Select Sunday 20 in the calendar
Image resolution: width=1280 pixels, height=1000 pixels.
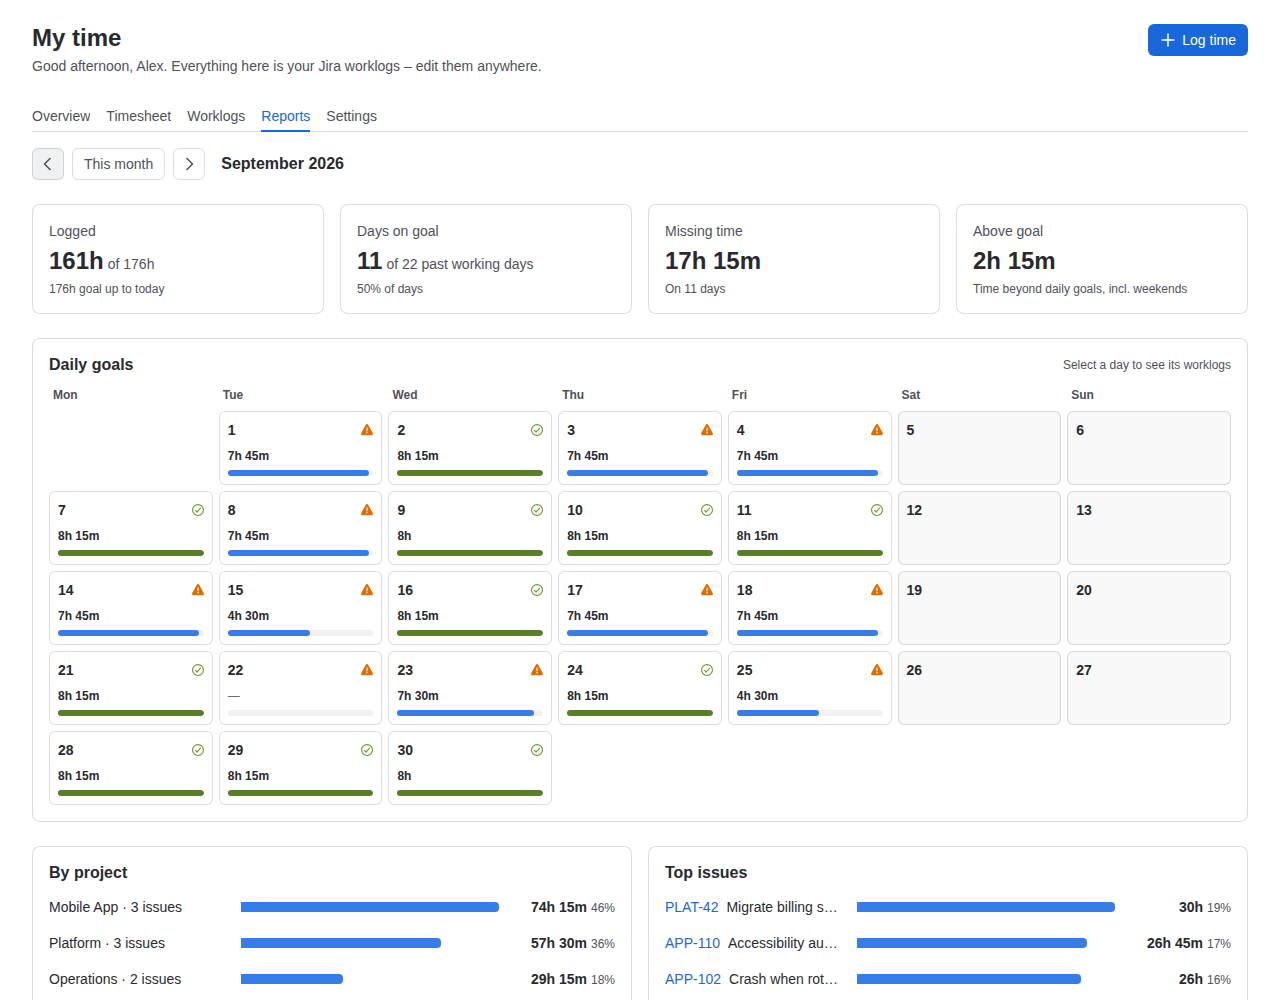pos(1149,608)
